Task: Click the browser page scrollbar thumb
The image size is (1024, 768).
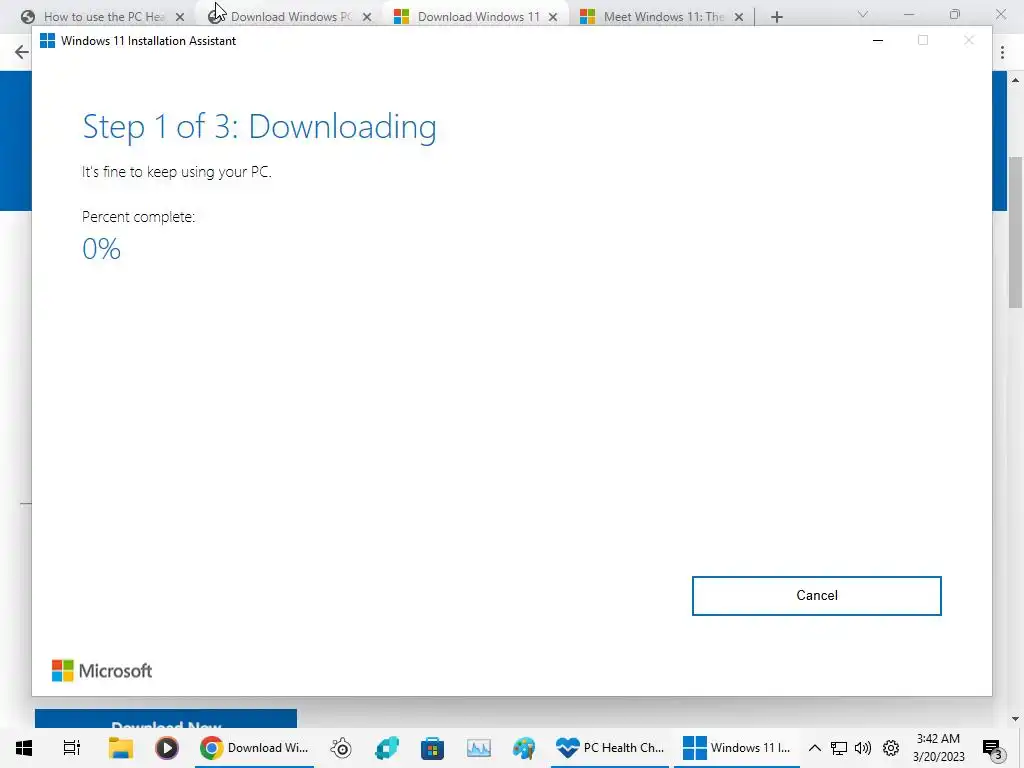Action: 1016,232
